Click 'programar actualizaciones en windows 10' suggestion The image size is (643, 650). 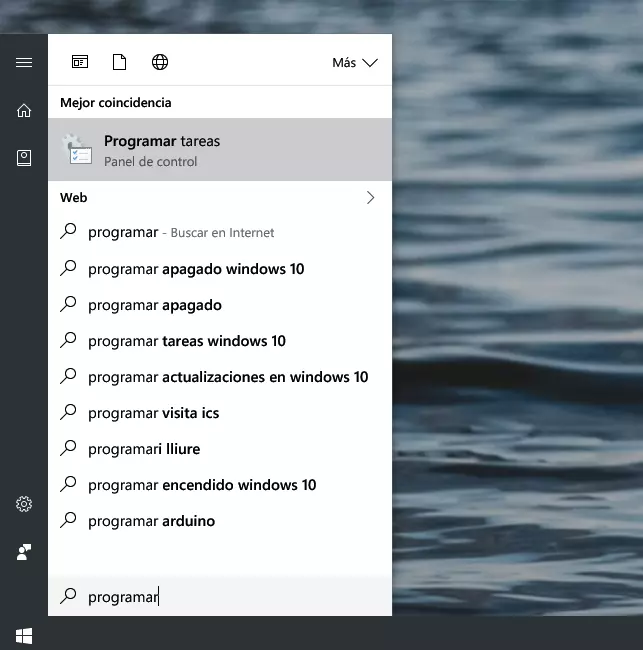(228, 377)
